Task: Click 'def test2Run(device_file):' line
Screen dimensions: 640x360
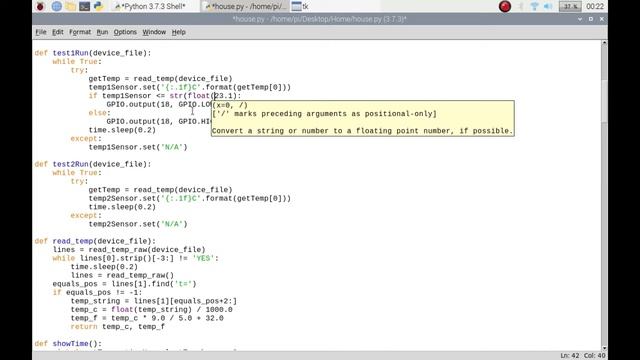Action: 93,164
